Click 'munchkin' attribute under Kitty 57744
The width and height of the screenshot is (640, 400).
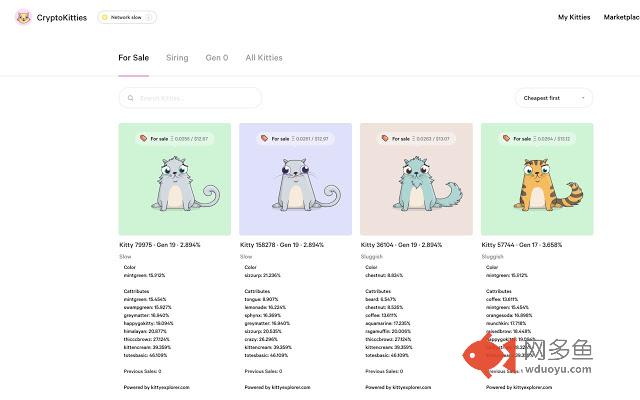(506, 323)
